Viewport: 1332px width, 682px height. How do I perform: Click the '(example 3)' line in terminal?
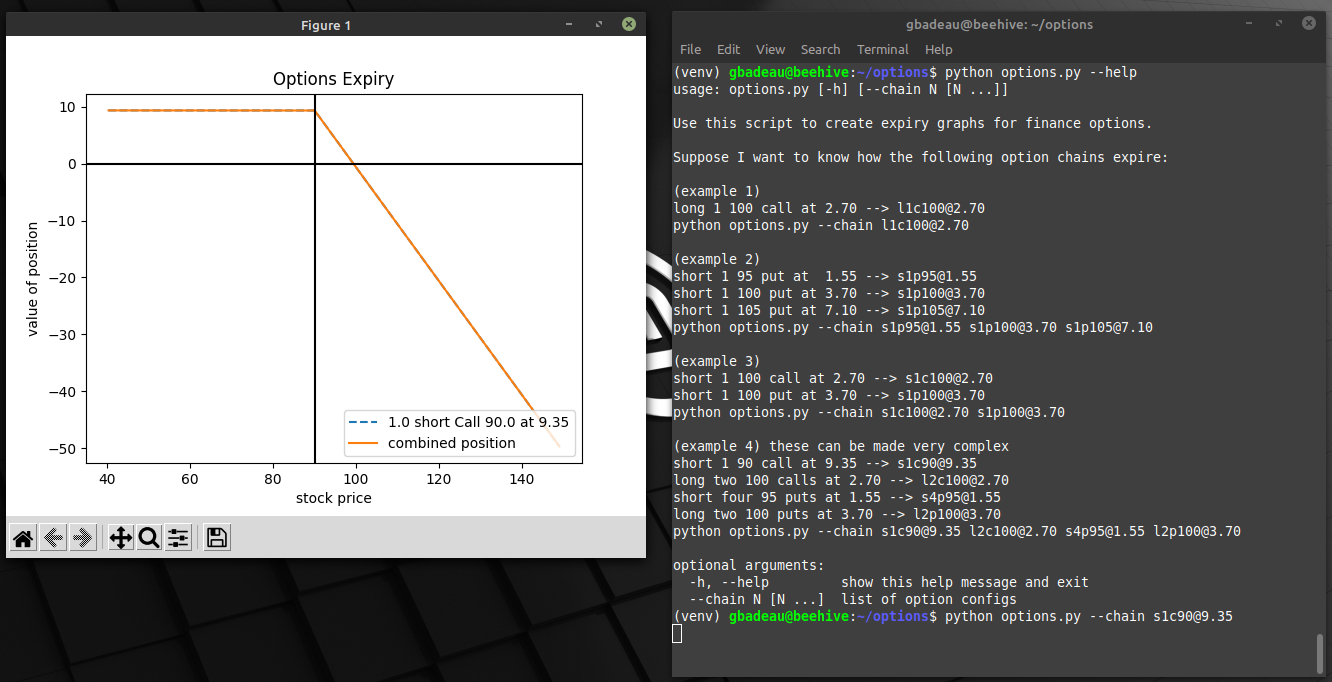(x=717, y=361)
